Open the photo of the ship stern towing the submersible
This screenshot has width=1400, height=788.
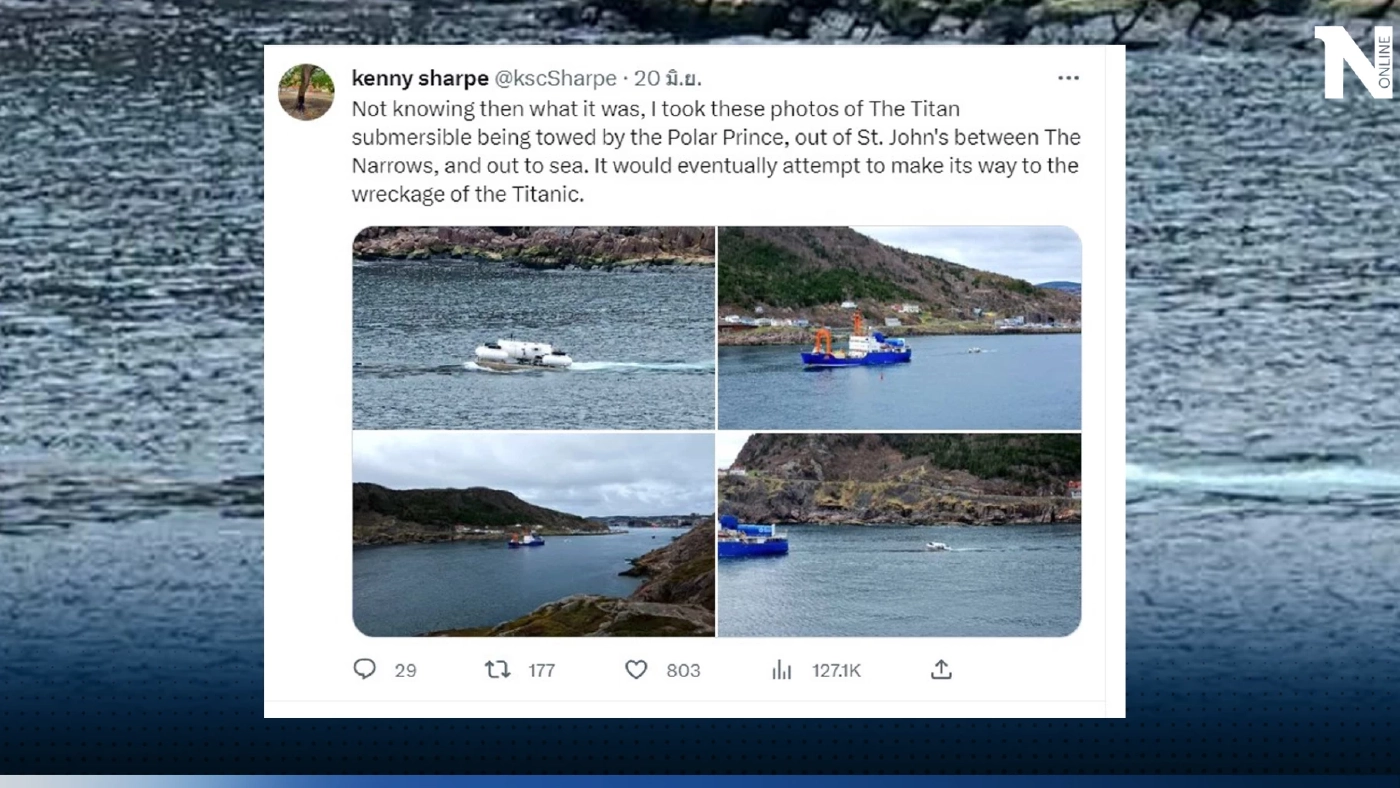tap(900, 534)
